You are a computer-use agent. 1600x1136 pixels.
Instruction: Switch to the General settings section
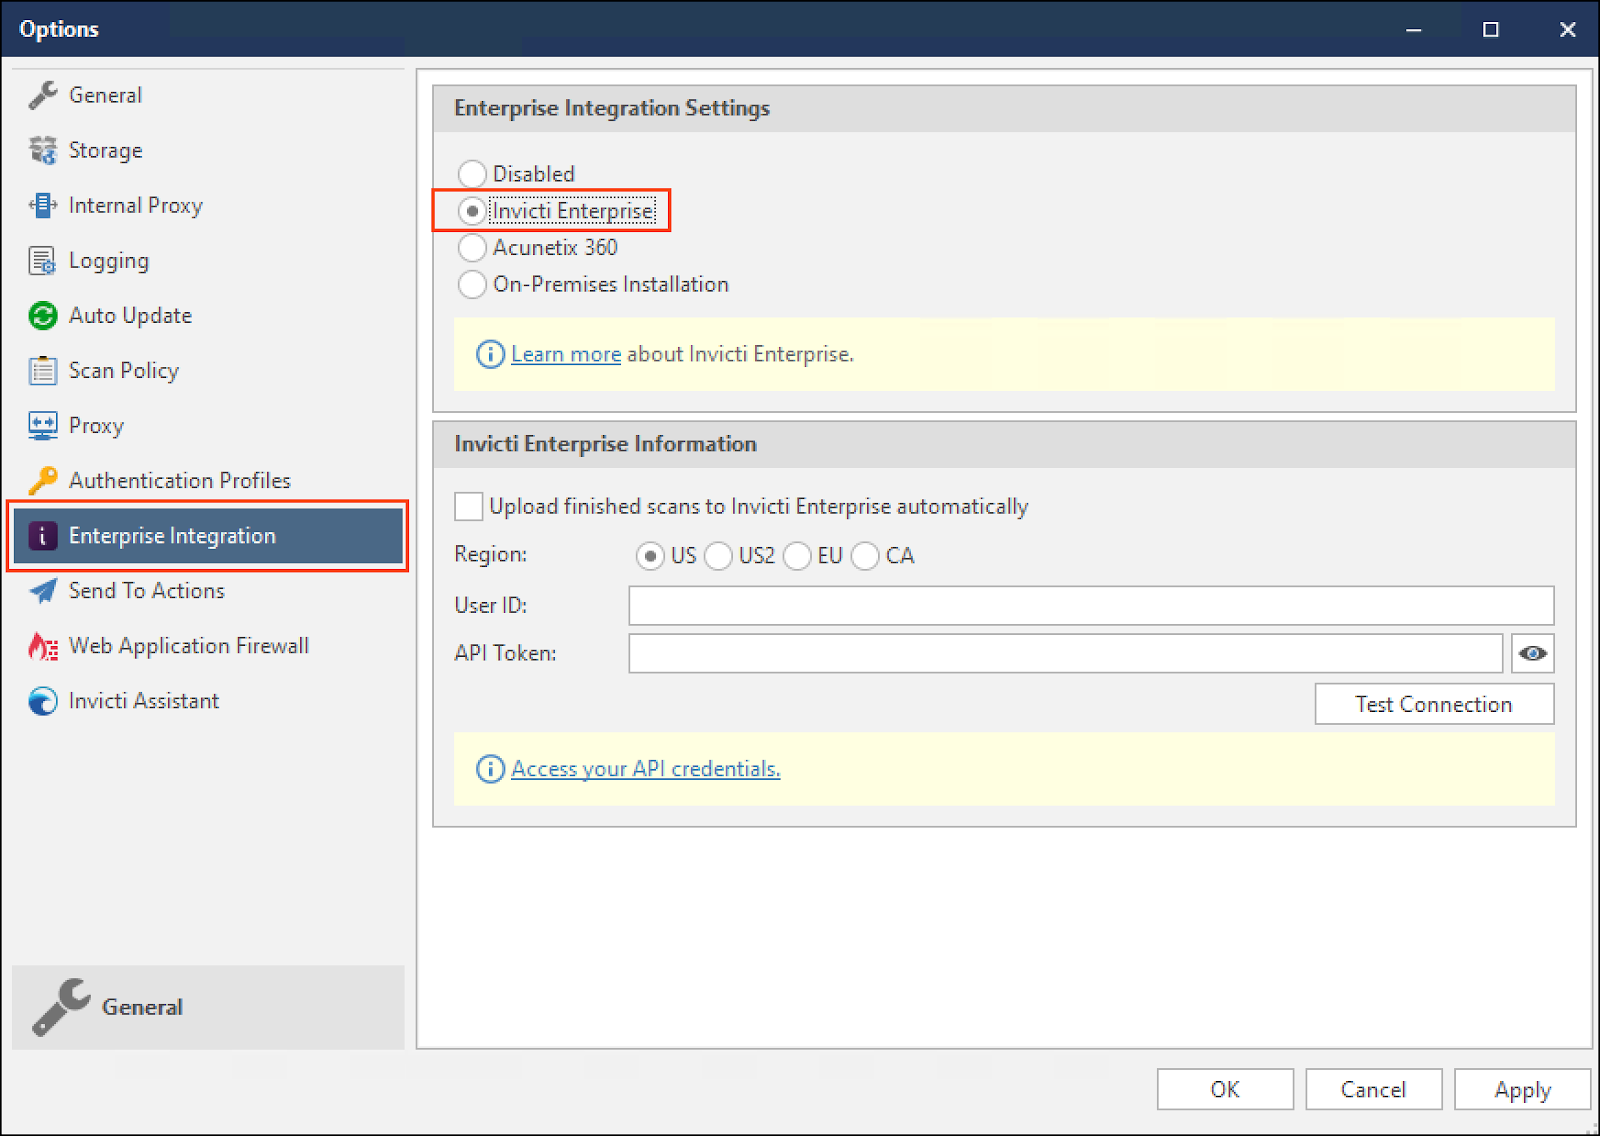coord(105,94)
